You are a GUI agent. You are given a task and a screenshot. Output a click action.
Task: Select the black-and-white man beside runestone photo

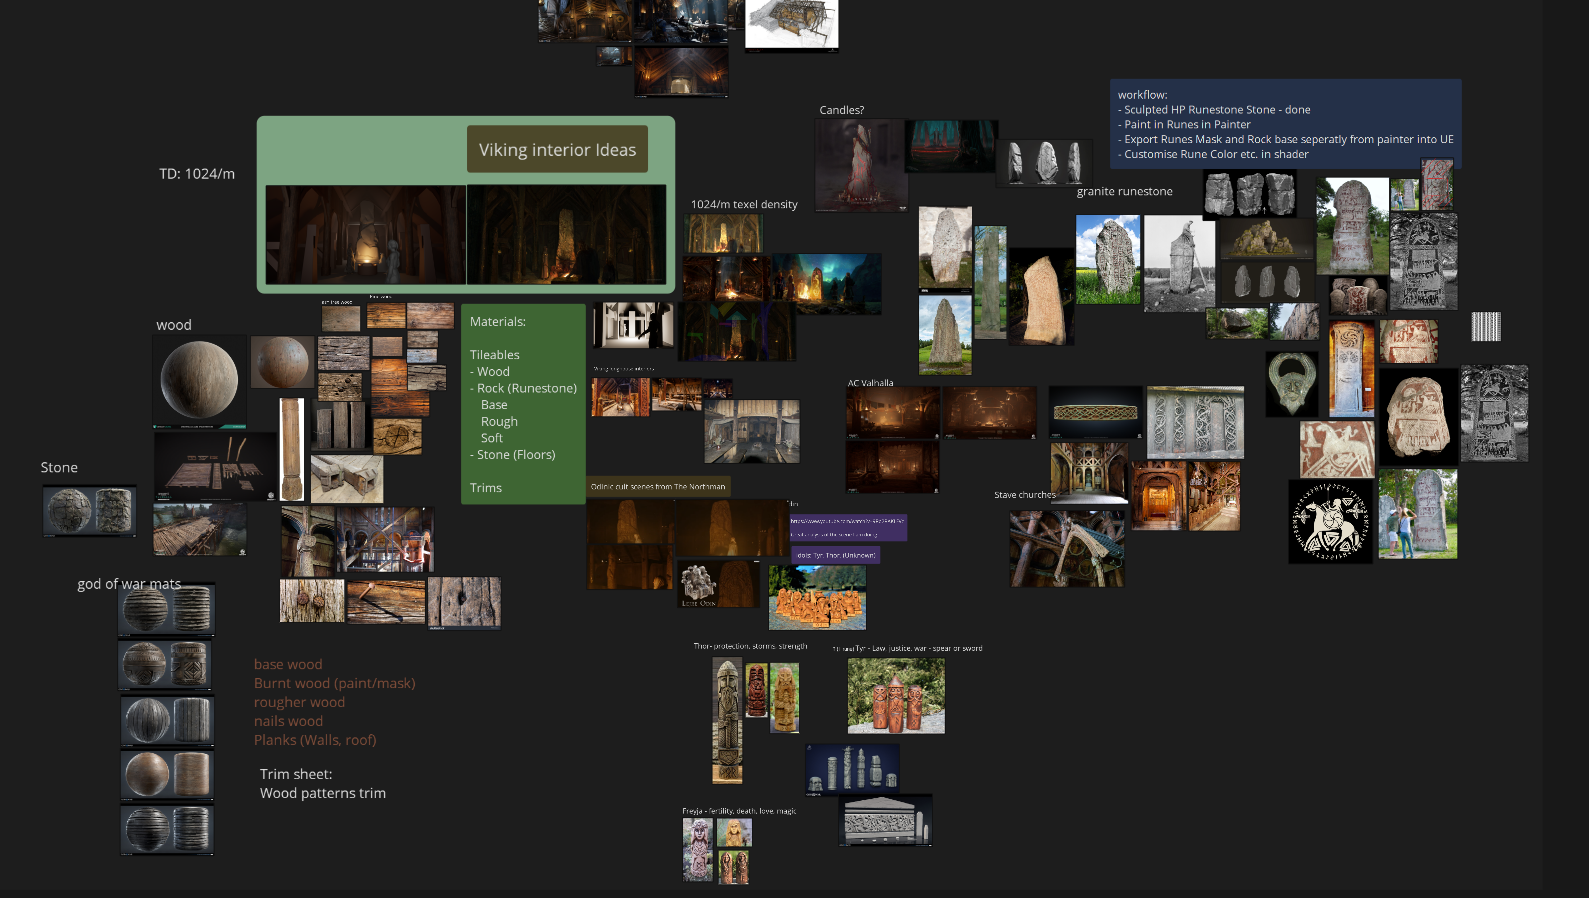point(1179,264)
